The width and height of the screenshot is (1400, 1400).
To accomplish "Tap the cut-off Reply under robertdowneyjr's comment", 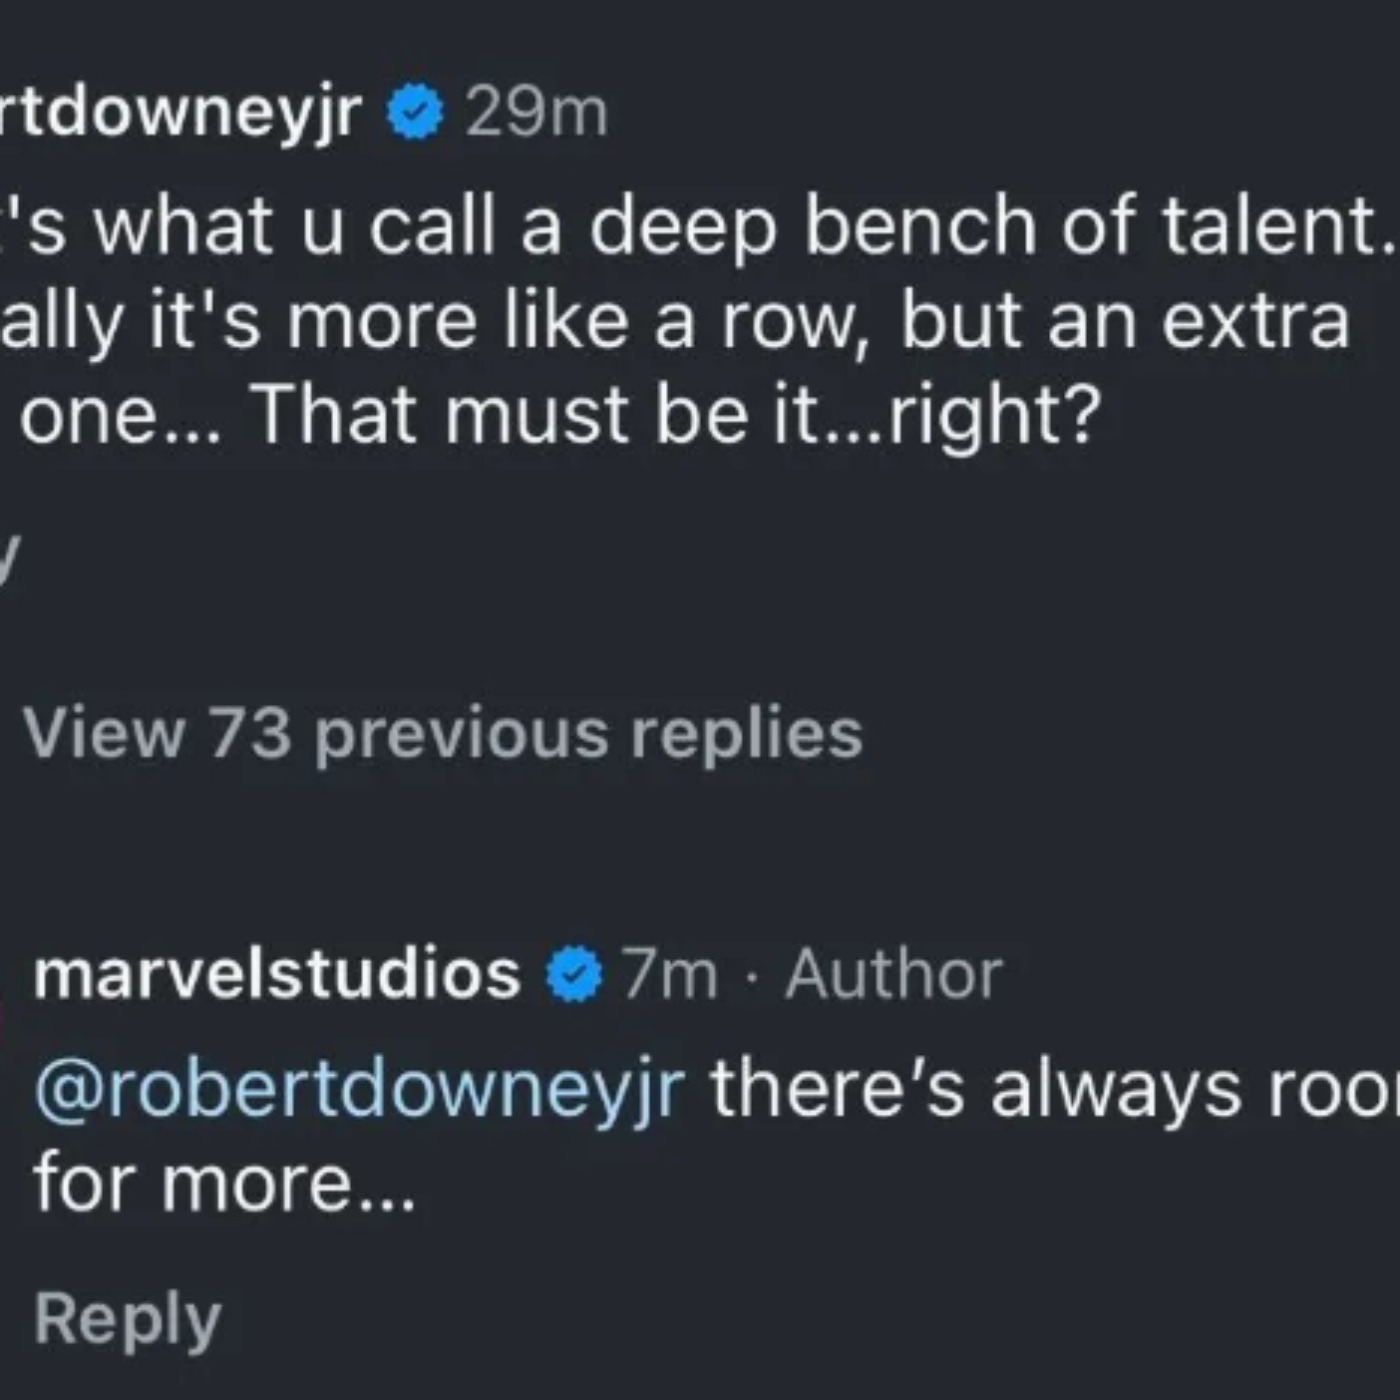I will 8,560.
